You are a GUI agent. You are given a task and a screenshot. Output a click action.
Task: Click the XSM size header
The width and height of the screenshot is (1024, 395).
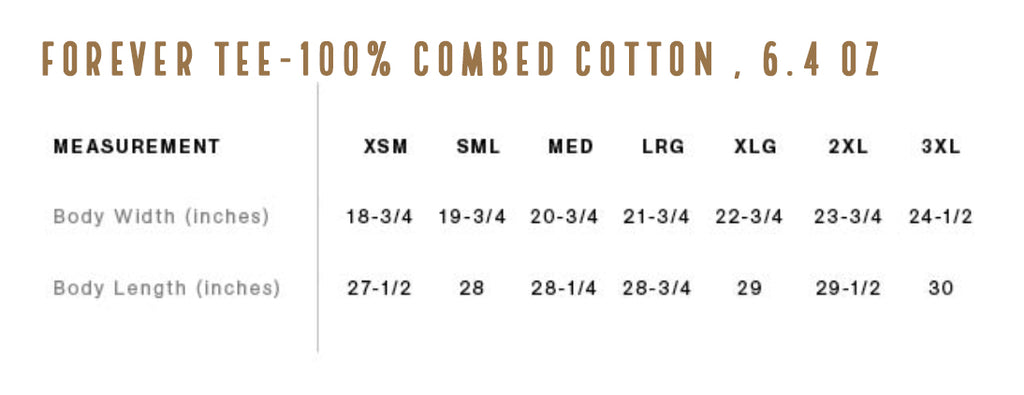point(386,147)
